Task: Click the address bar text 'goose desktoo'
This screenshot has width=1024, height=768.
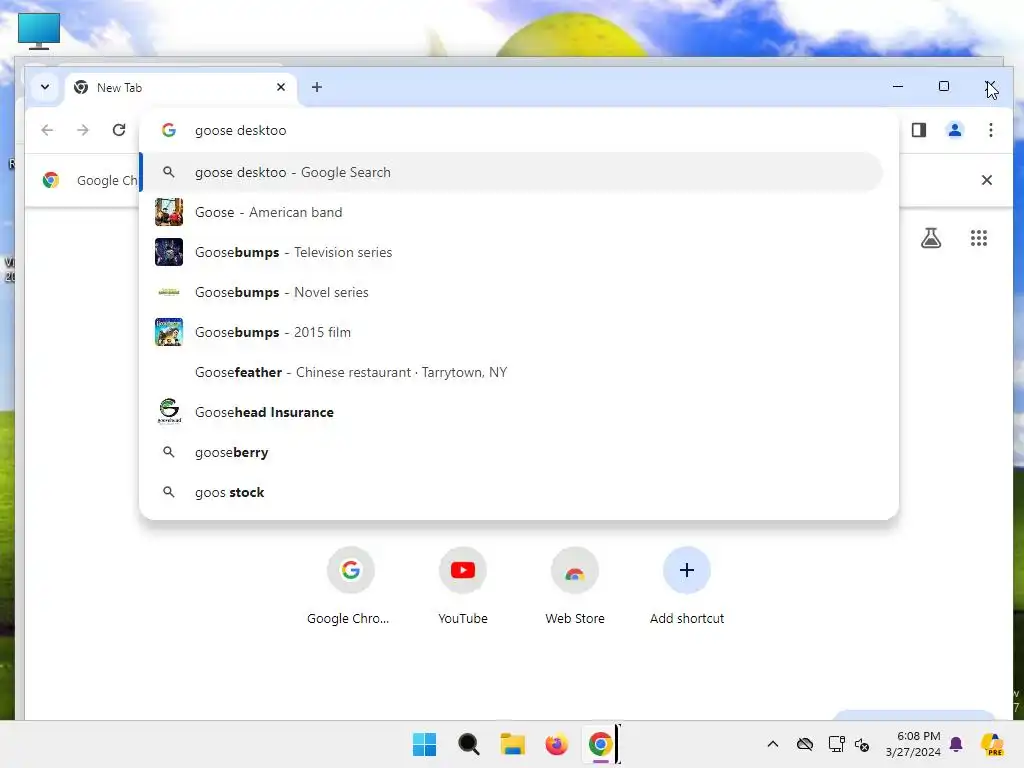Action: coord(240,130)
